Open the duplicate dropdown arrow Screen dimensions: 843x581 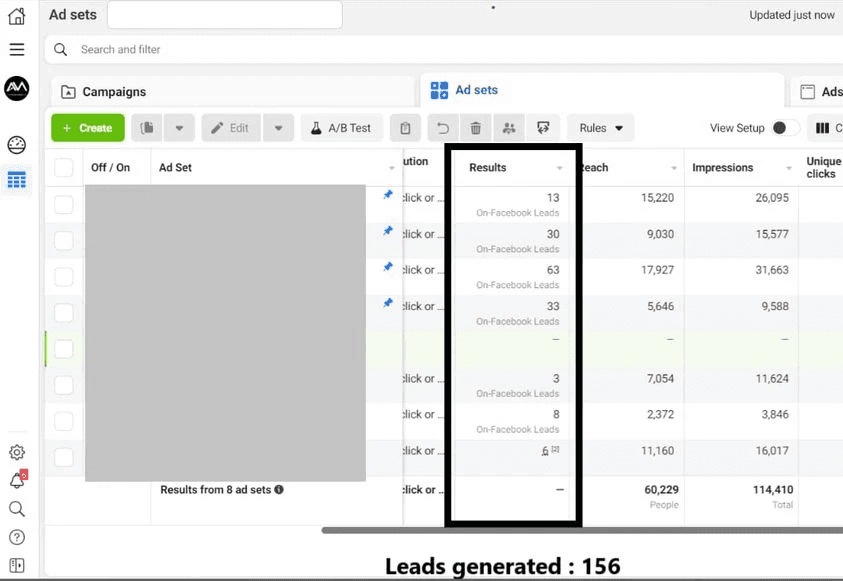click(x=179, y=128)
